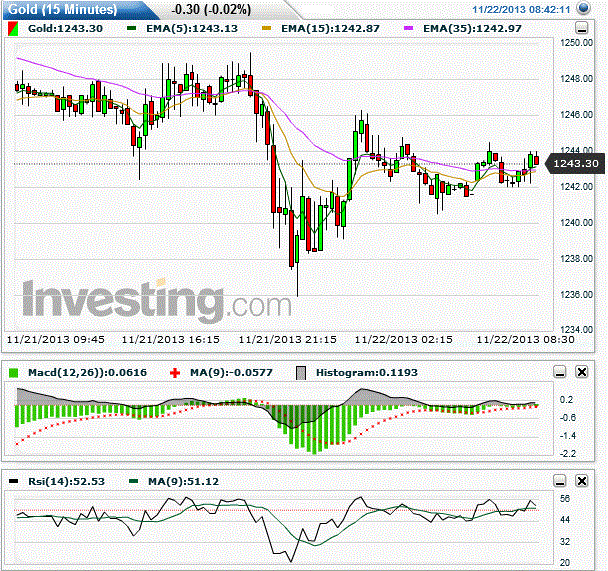
Task: Click the EMA(35):1242.97 label
Action: 472,29
